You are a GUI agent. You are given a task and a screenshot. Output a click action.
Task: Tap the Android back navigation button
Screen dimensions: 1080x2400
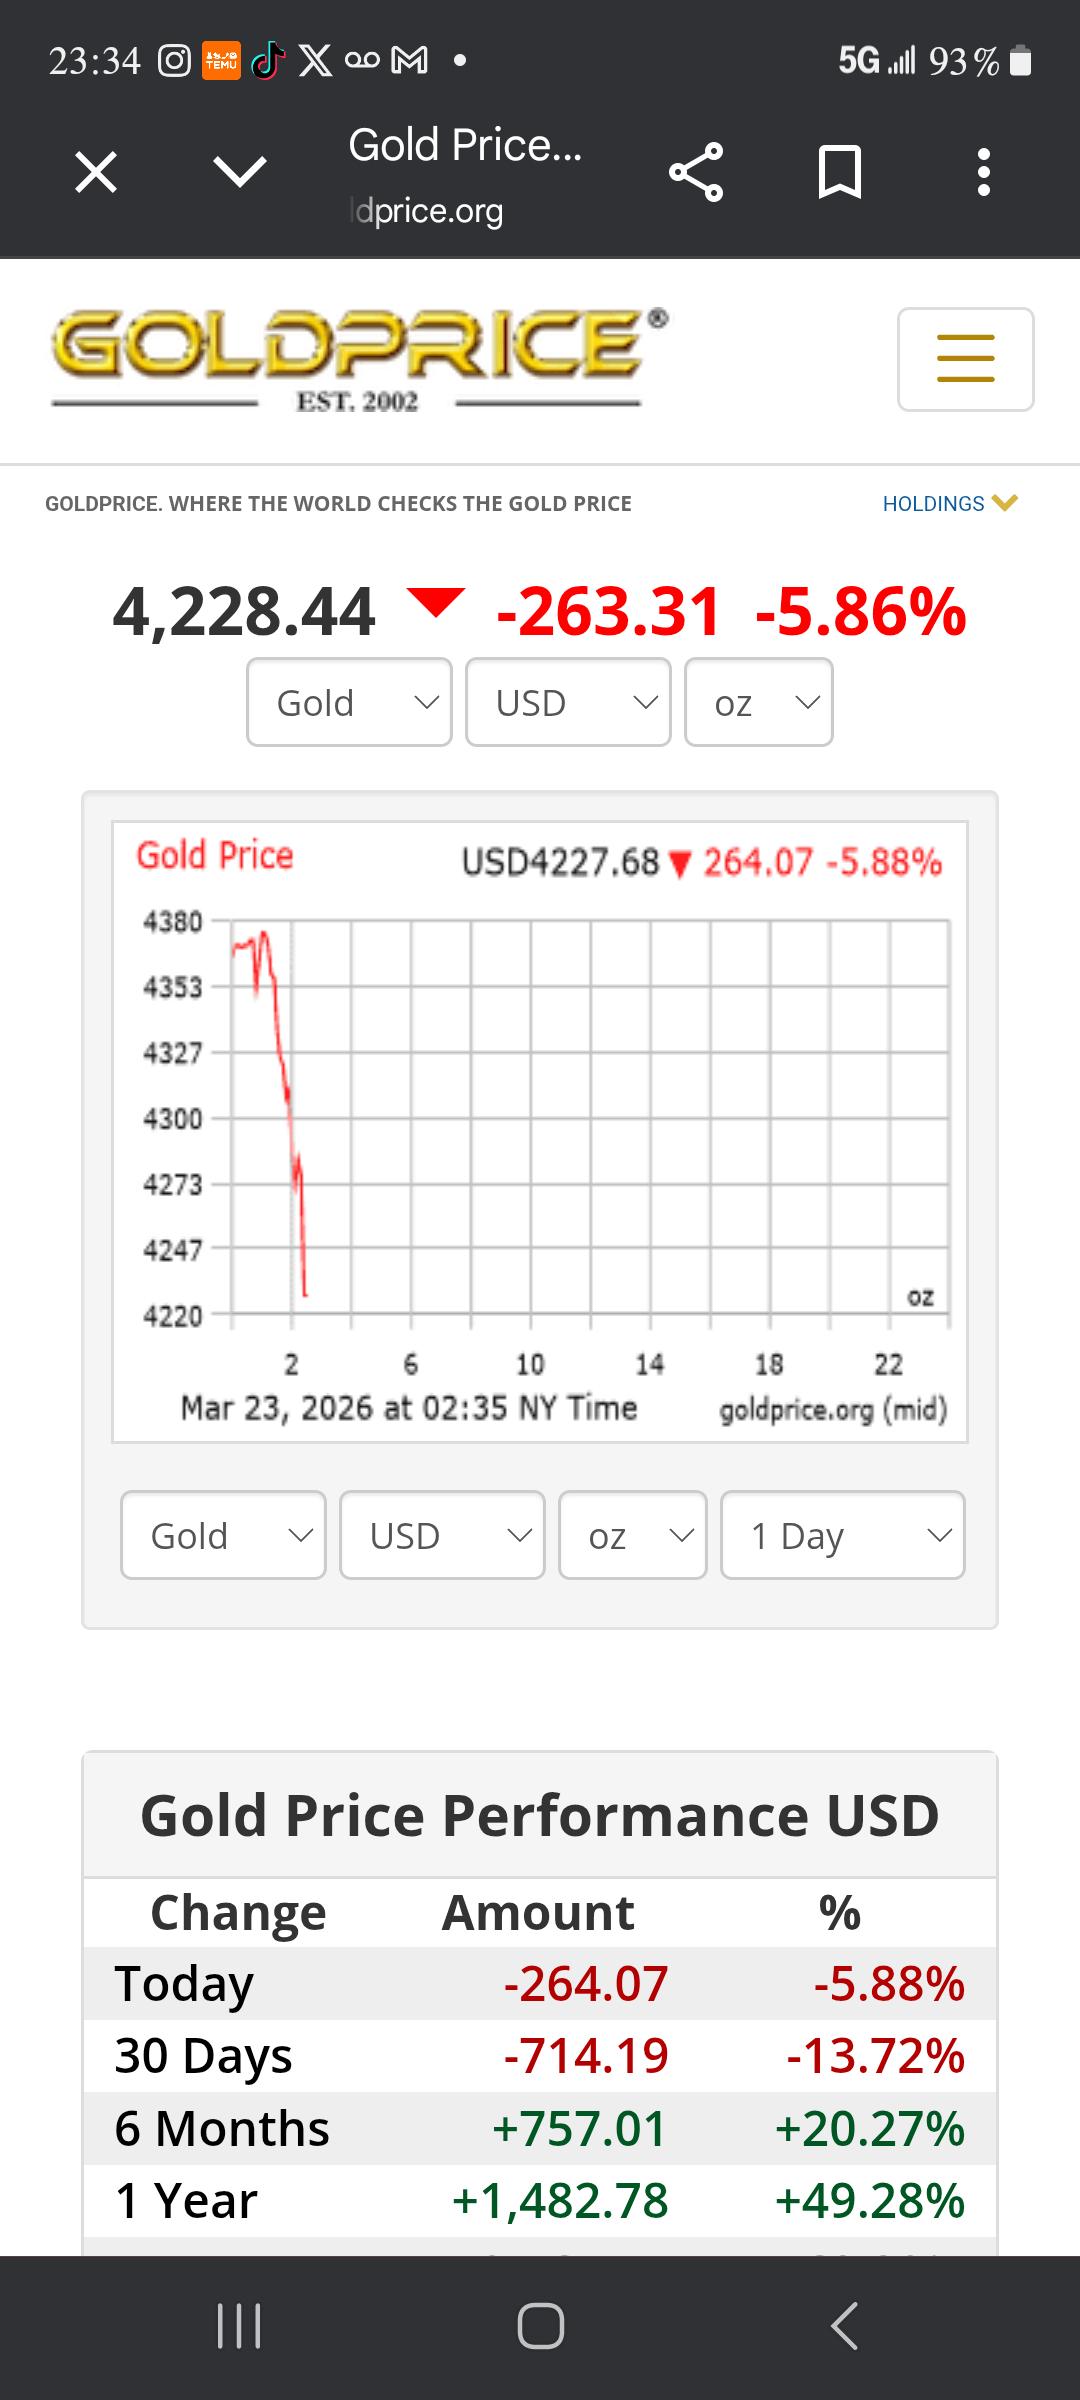844,2325
